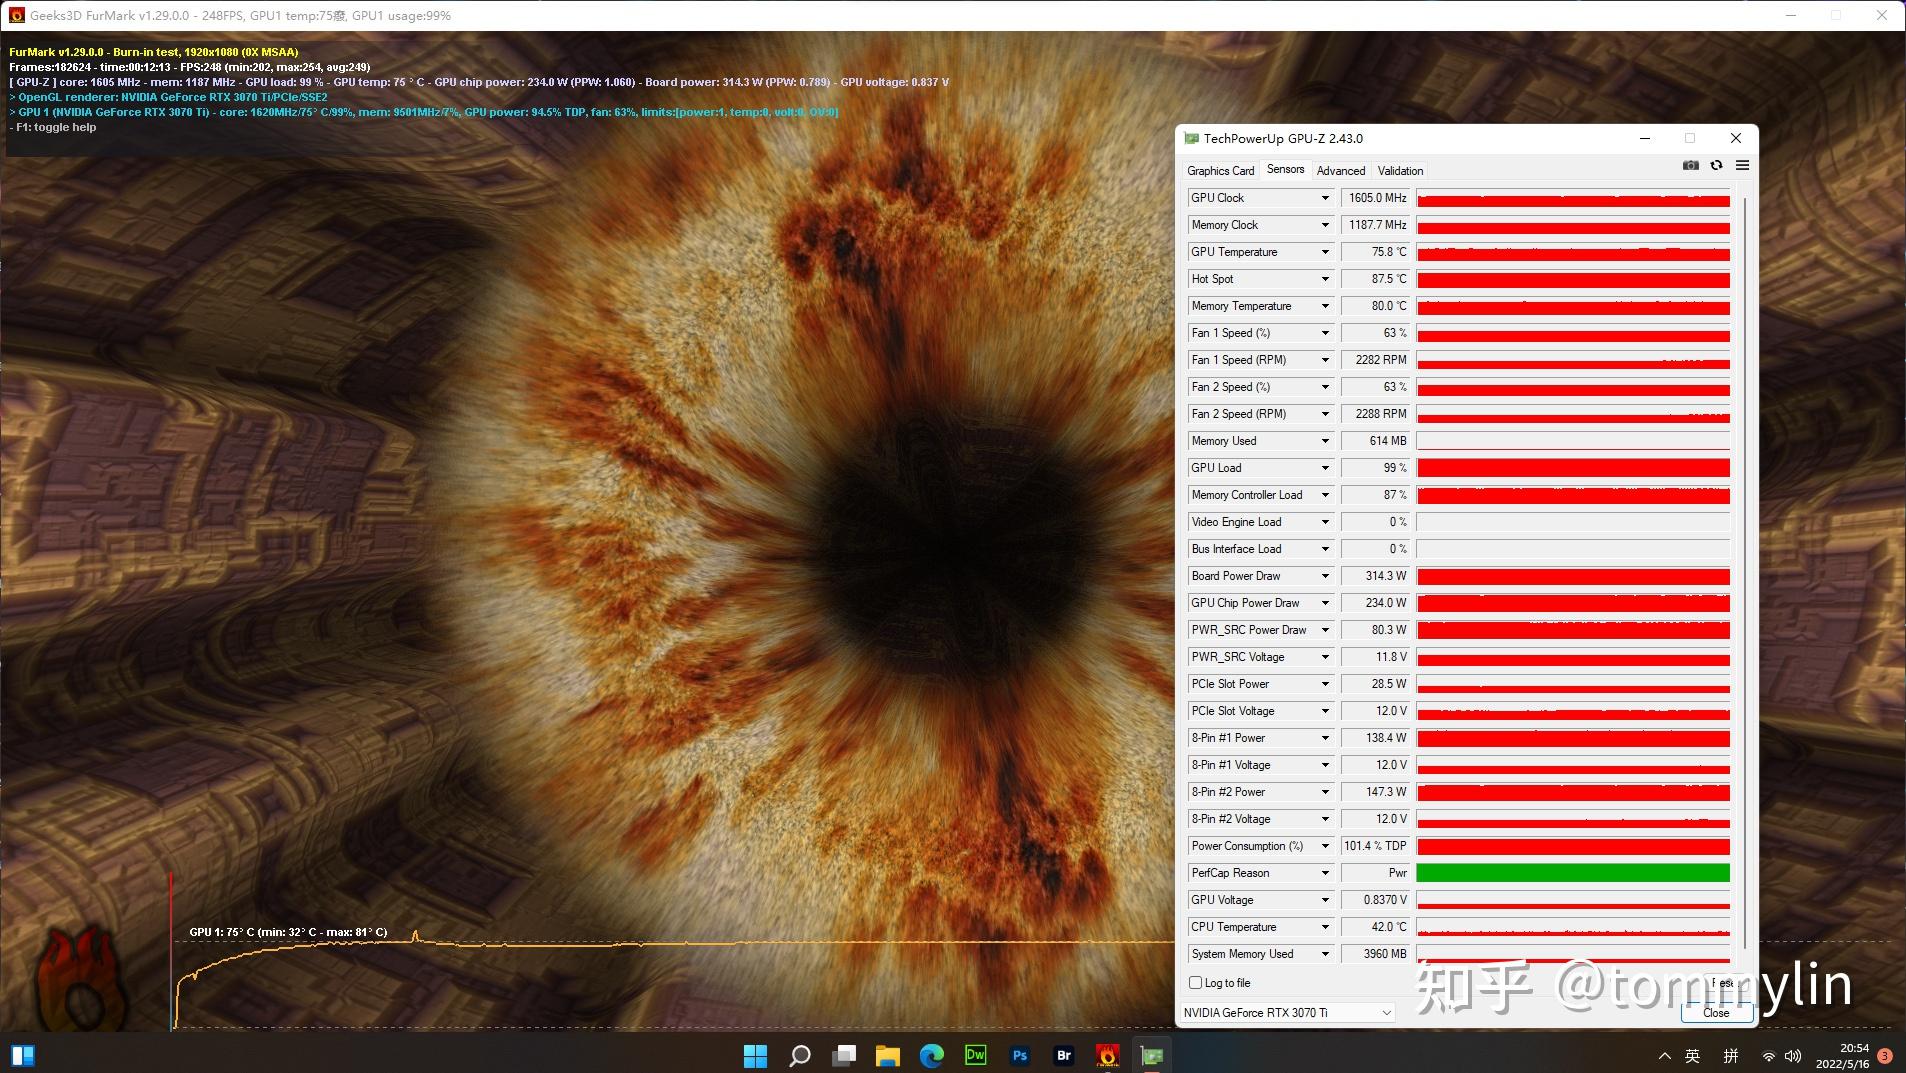Switch to GPU-Z taskbar icon

point(1152,1055)
